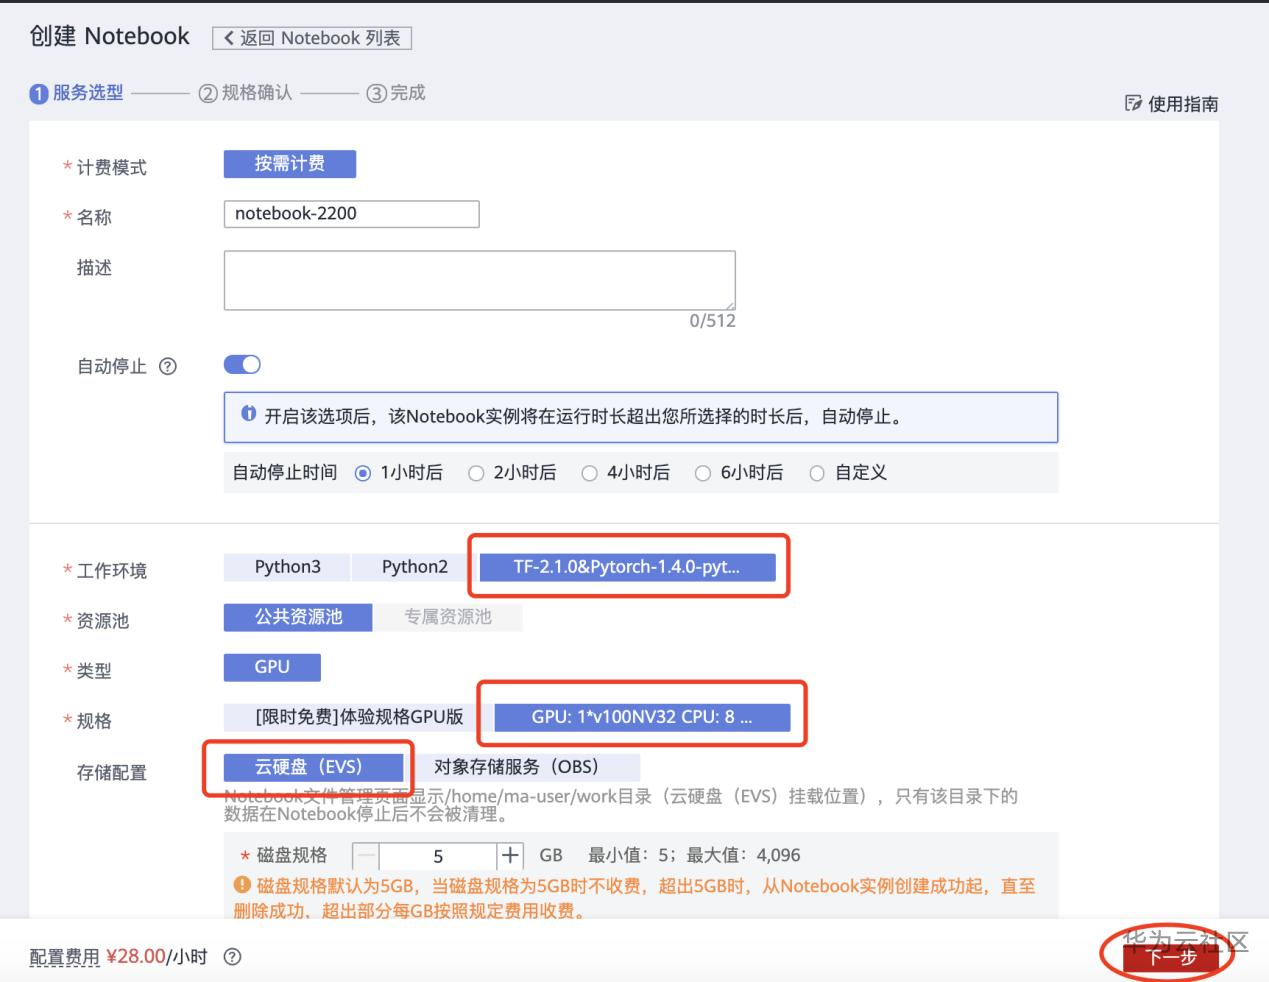Decrease disk size with minus button
Screen dimensions: 1269x982
tap(366, 856)
